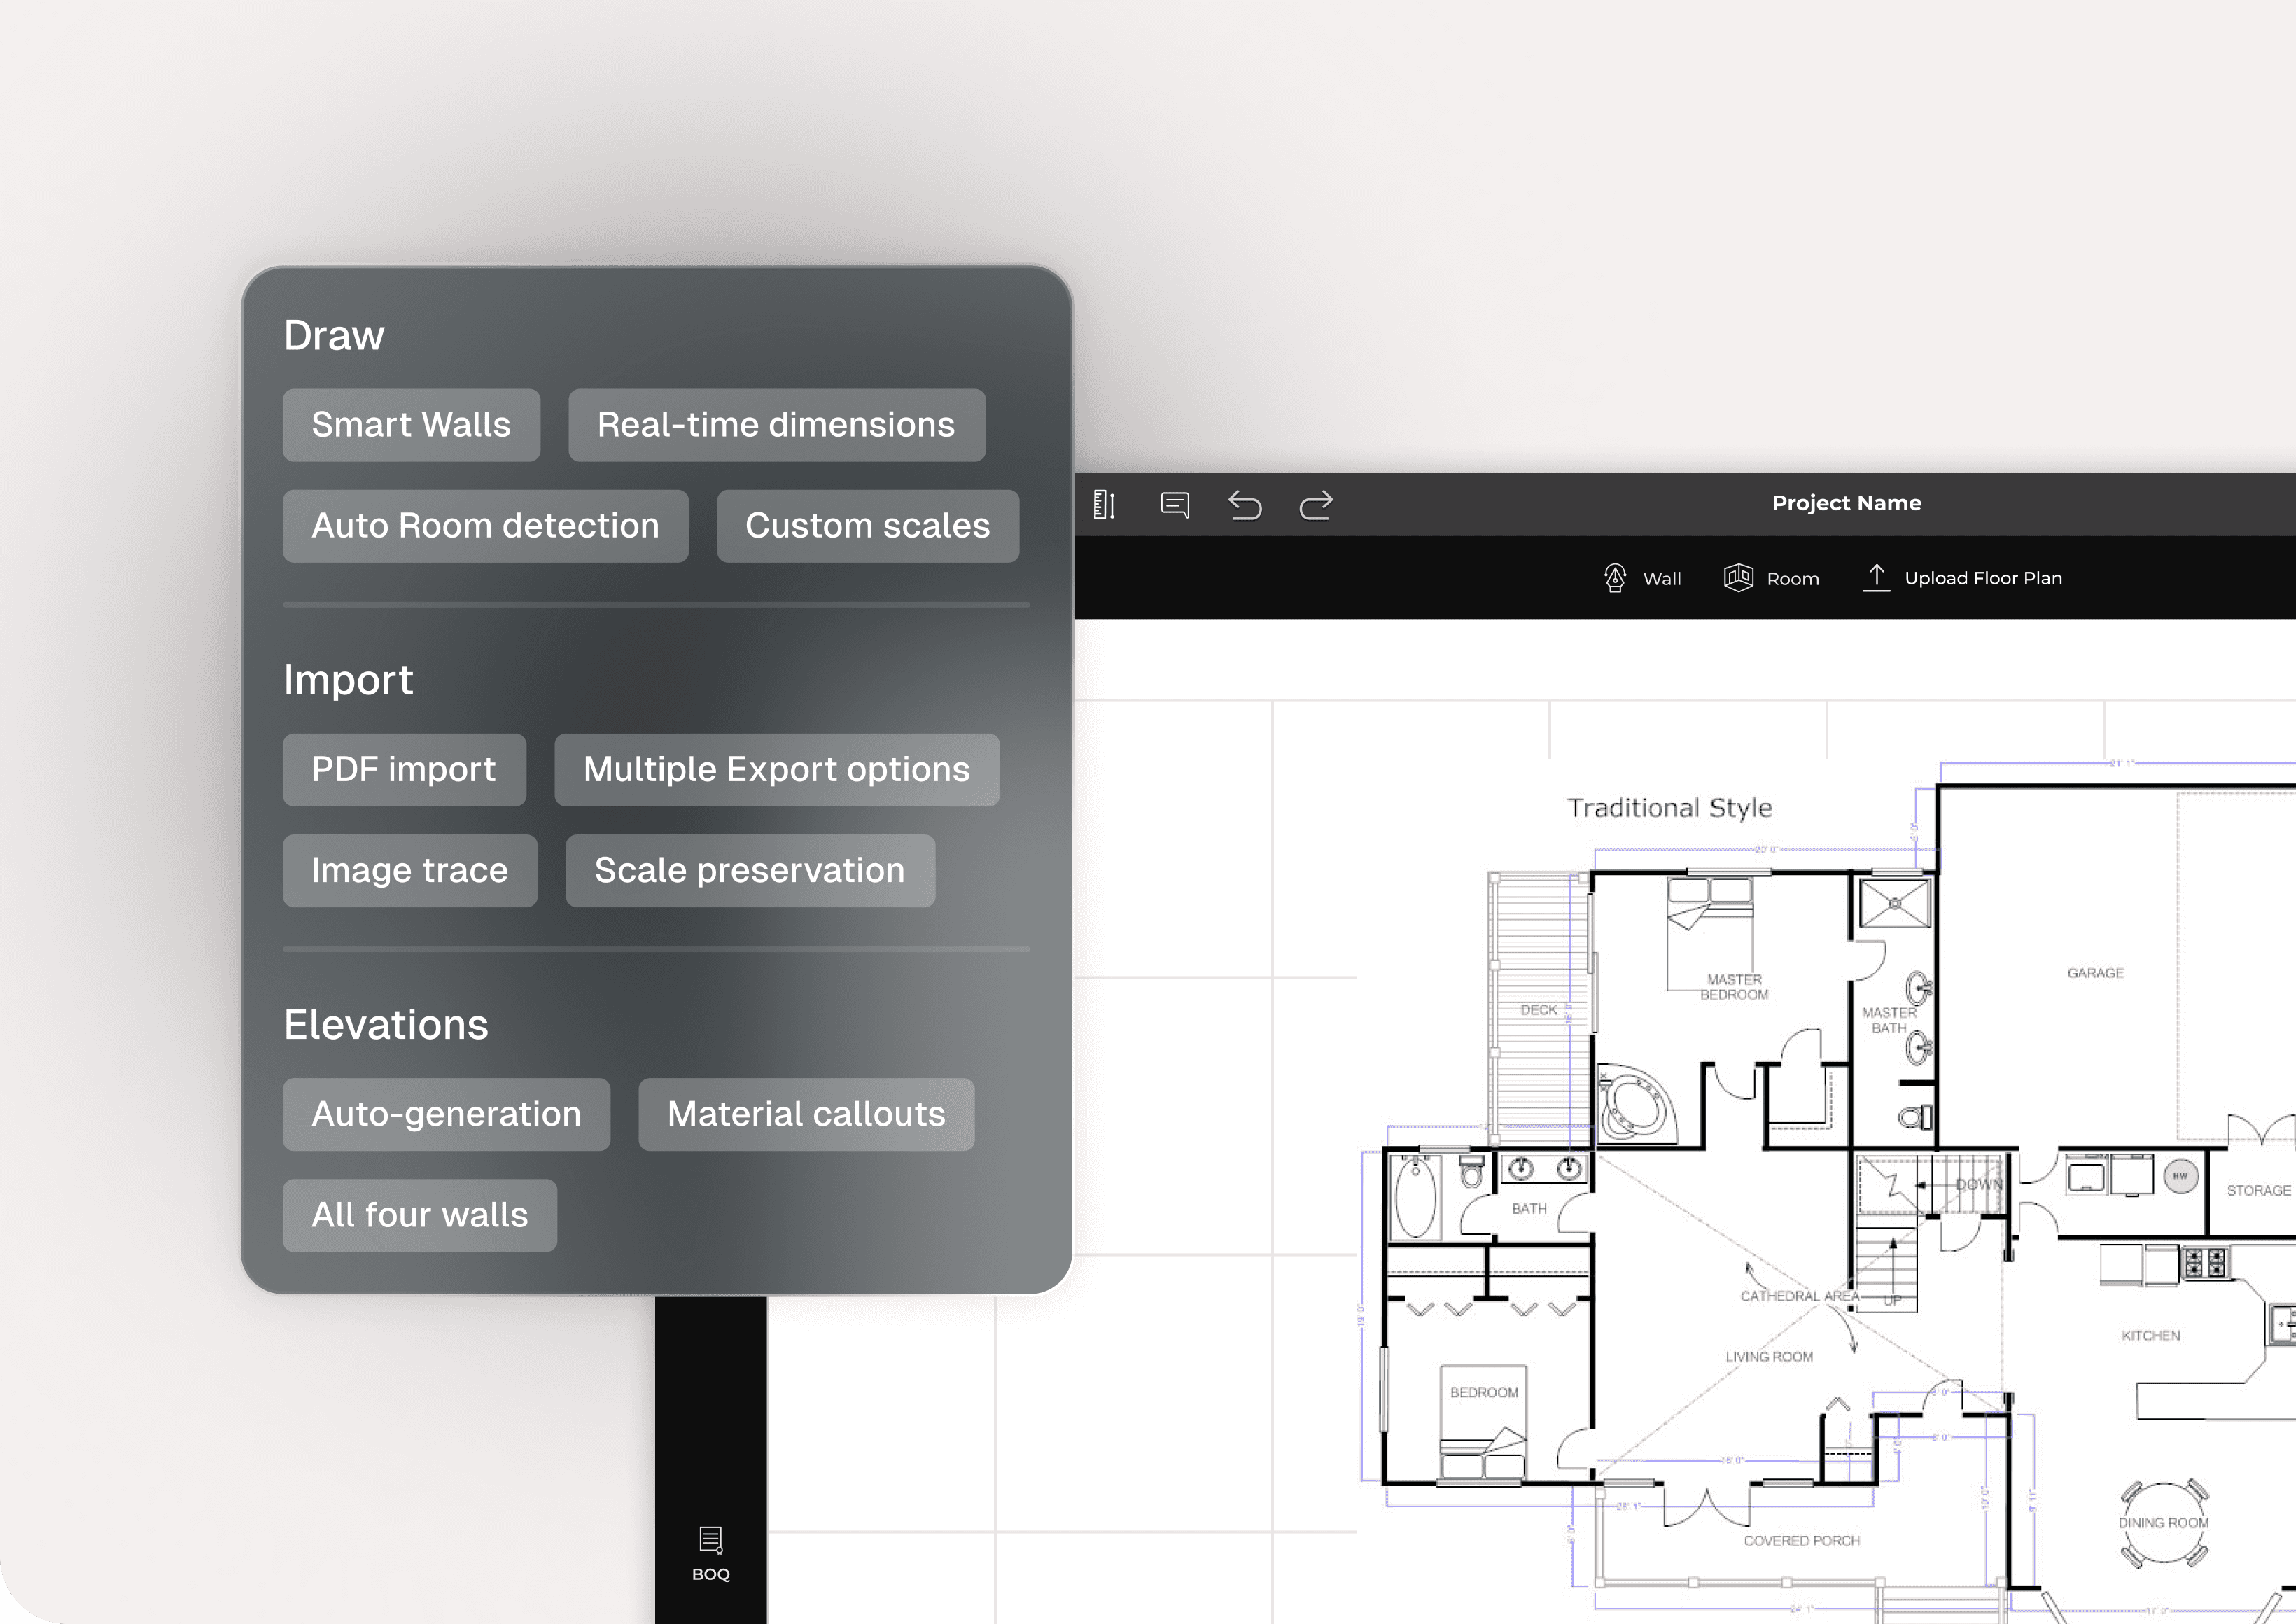Select the Room tool icon
2296x1624 pixels.
(x=1738, y=578)
